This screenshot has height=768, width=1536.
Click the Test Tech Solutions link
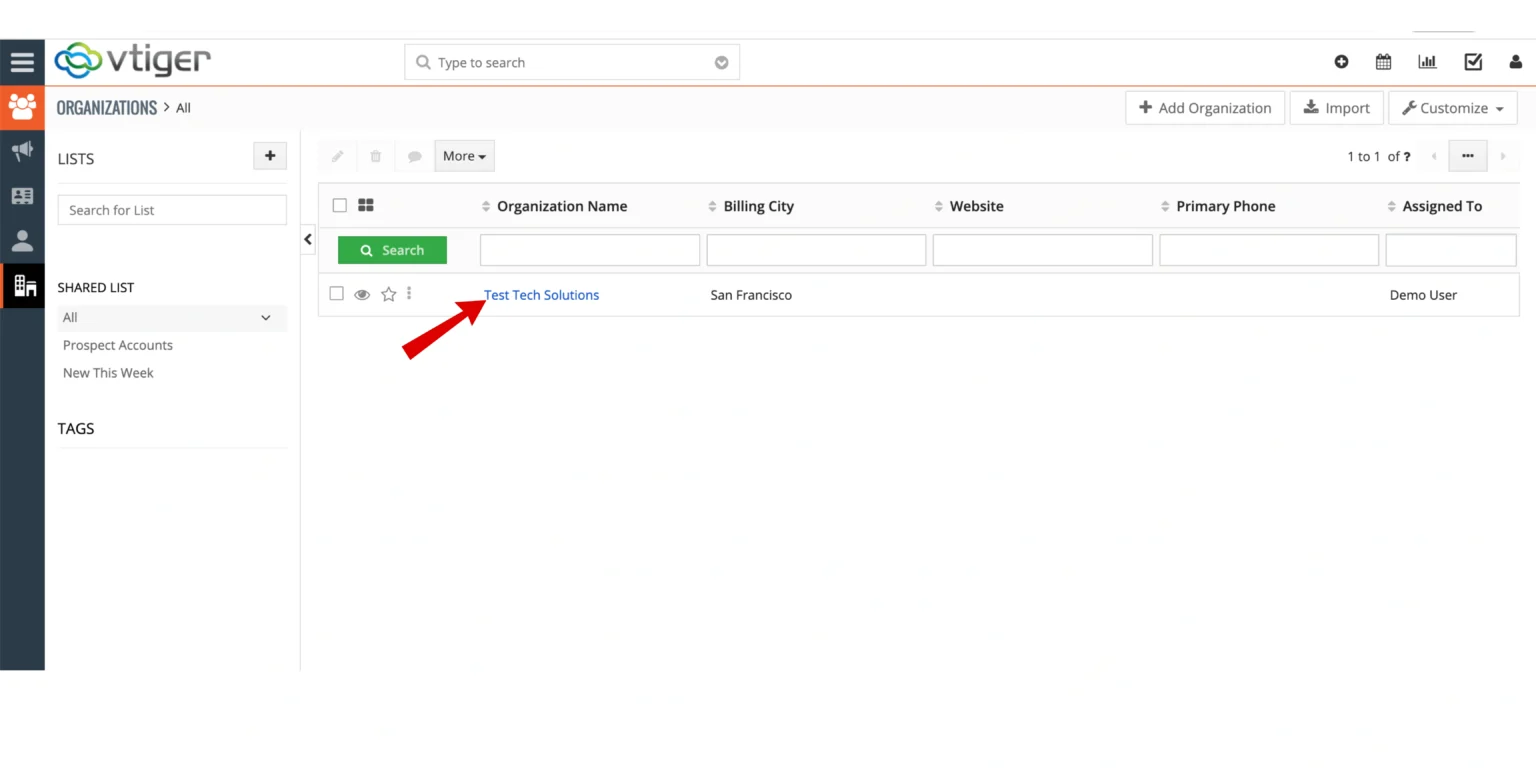click(x=541, y=295)
